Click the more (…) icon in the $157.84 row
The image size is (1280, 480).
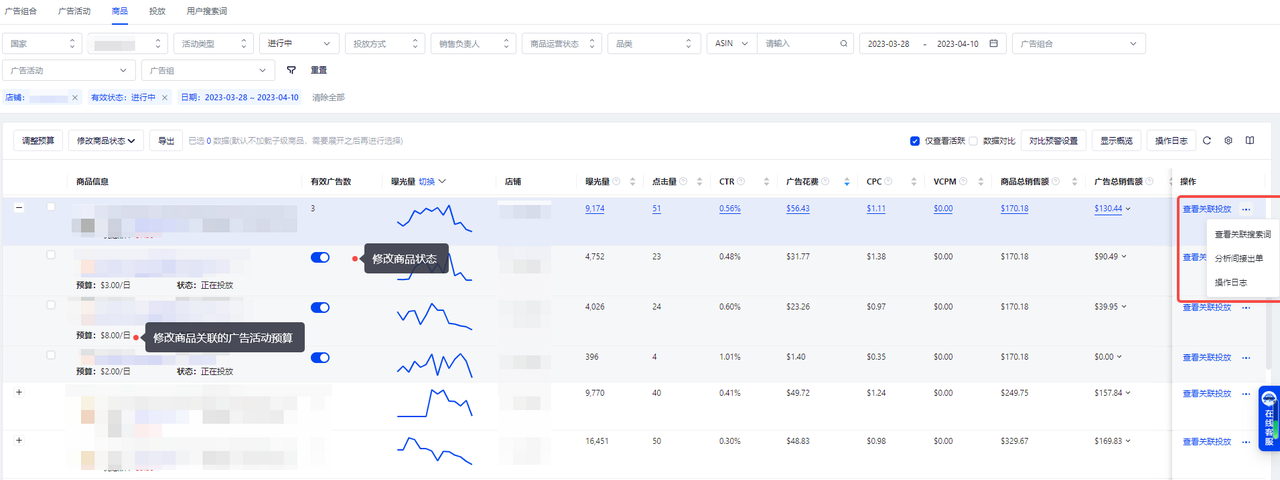coord(1246,393)
